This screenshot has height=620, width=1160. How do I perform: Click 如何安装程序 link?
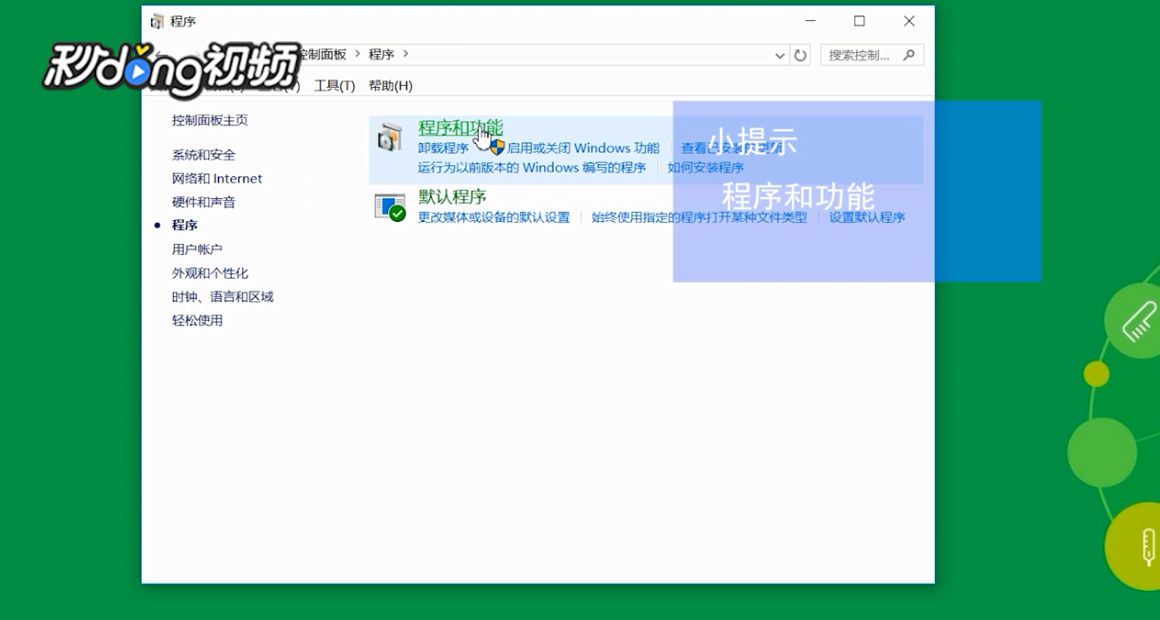tap(706, 168)
